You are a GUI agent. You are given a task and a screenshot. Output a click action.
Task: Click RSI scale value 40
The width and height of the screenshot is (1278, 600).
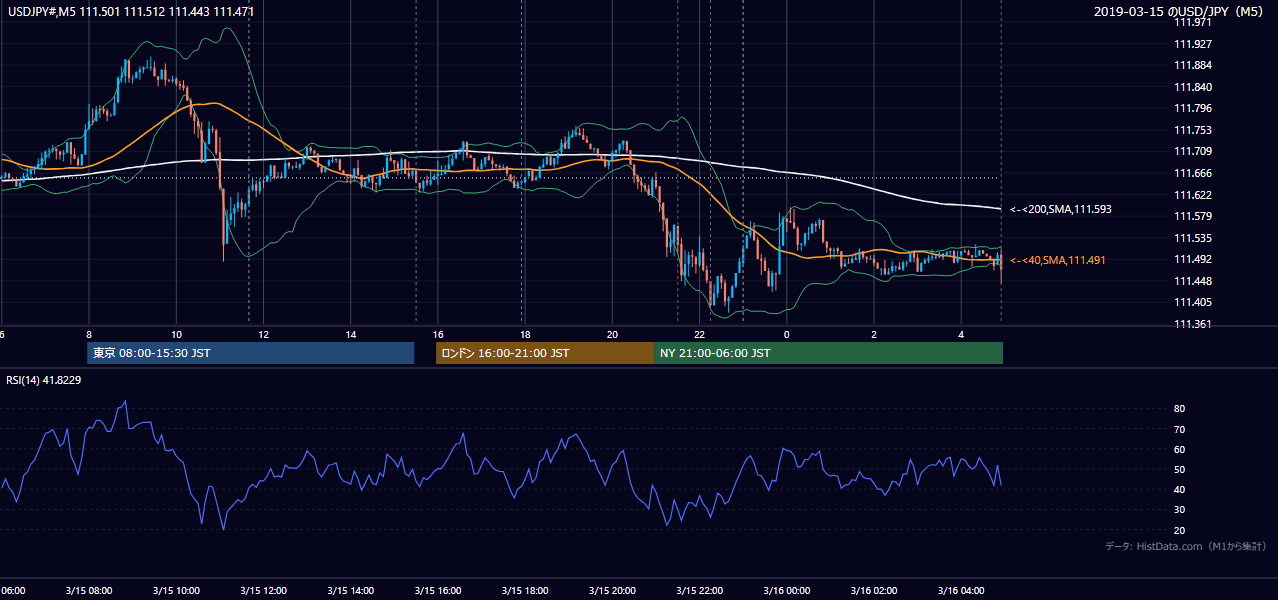point(1180,489)
